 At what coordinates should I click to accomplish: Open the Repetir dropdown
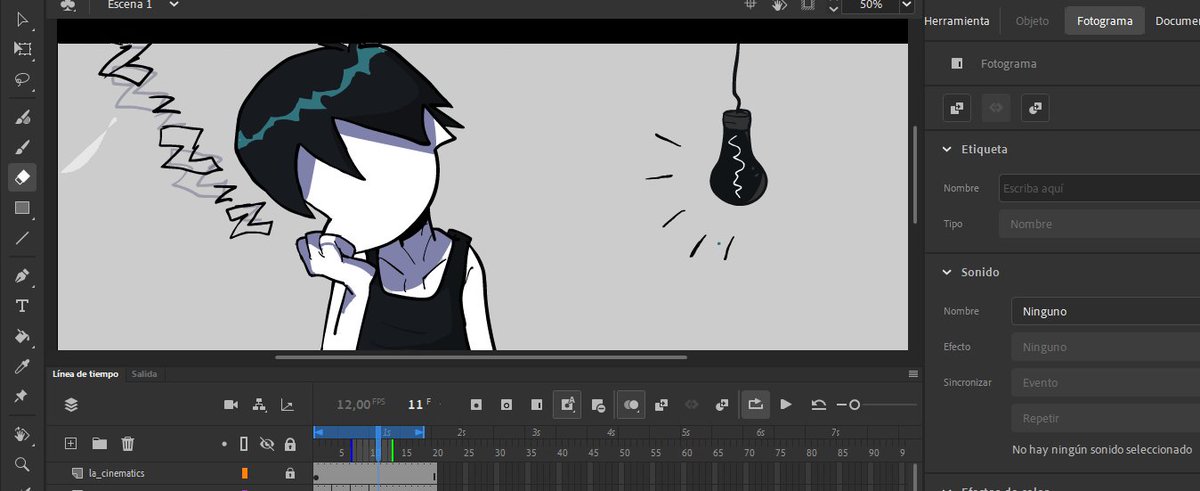tap(1105, 418)
